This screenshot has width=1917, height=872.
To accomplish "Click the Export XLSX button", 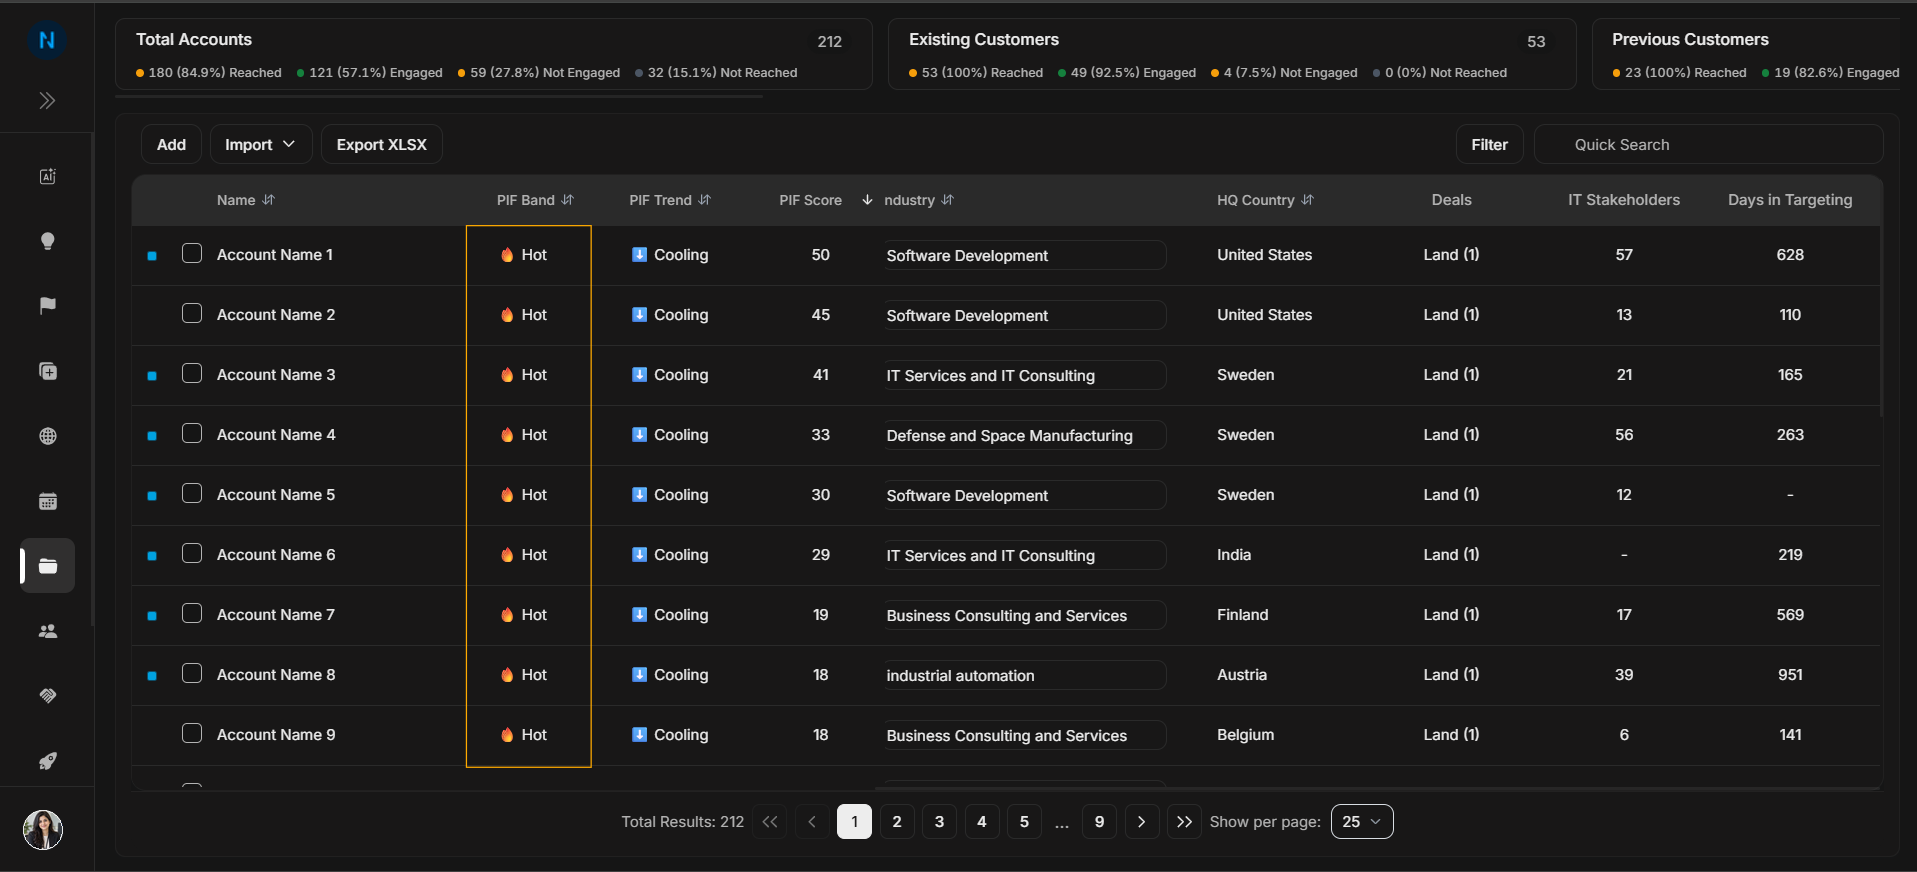I will click(381, 145).
